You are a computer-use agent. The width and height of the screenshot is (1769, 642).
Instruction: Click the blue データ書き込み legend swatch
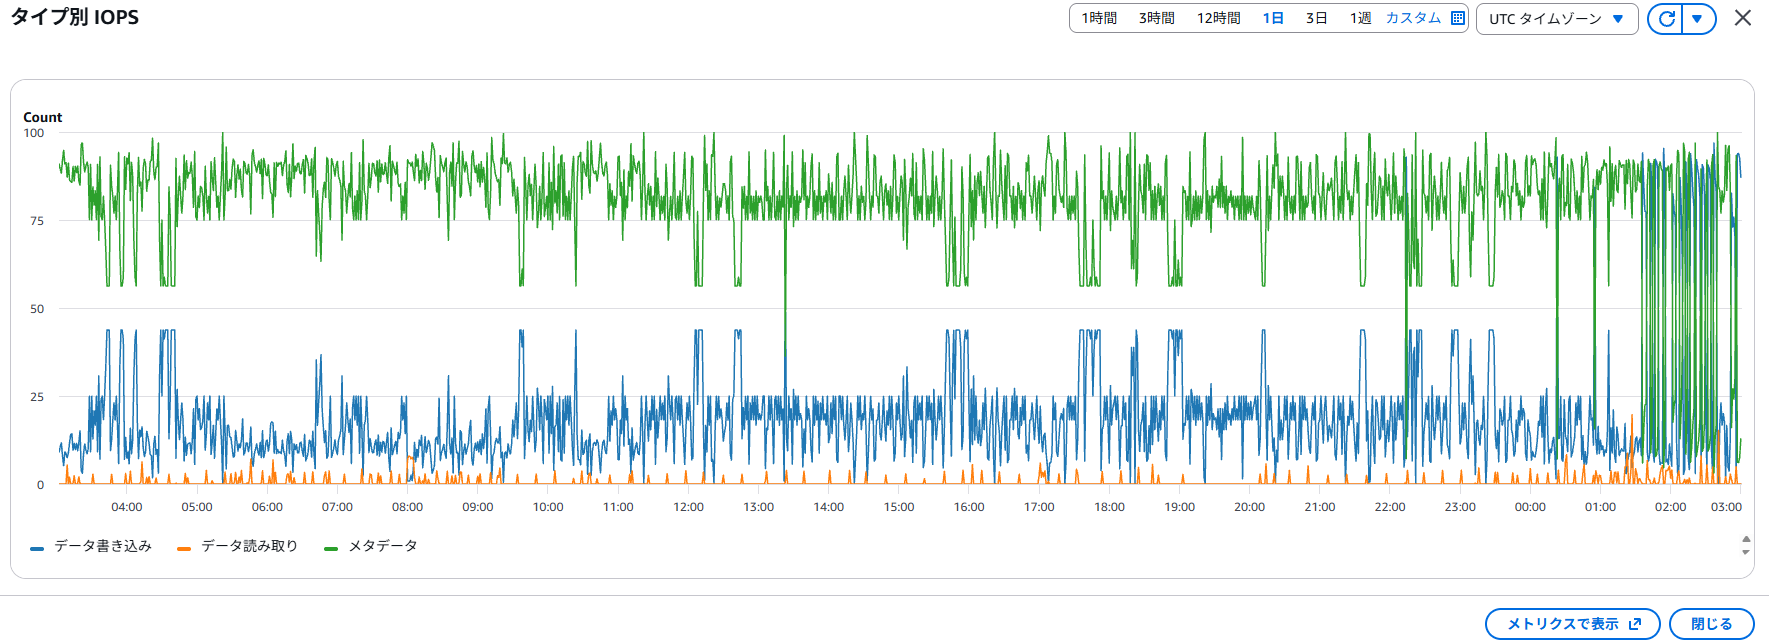(x=37, y=548)
